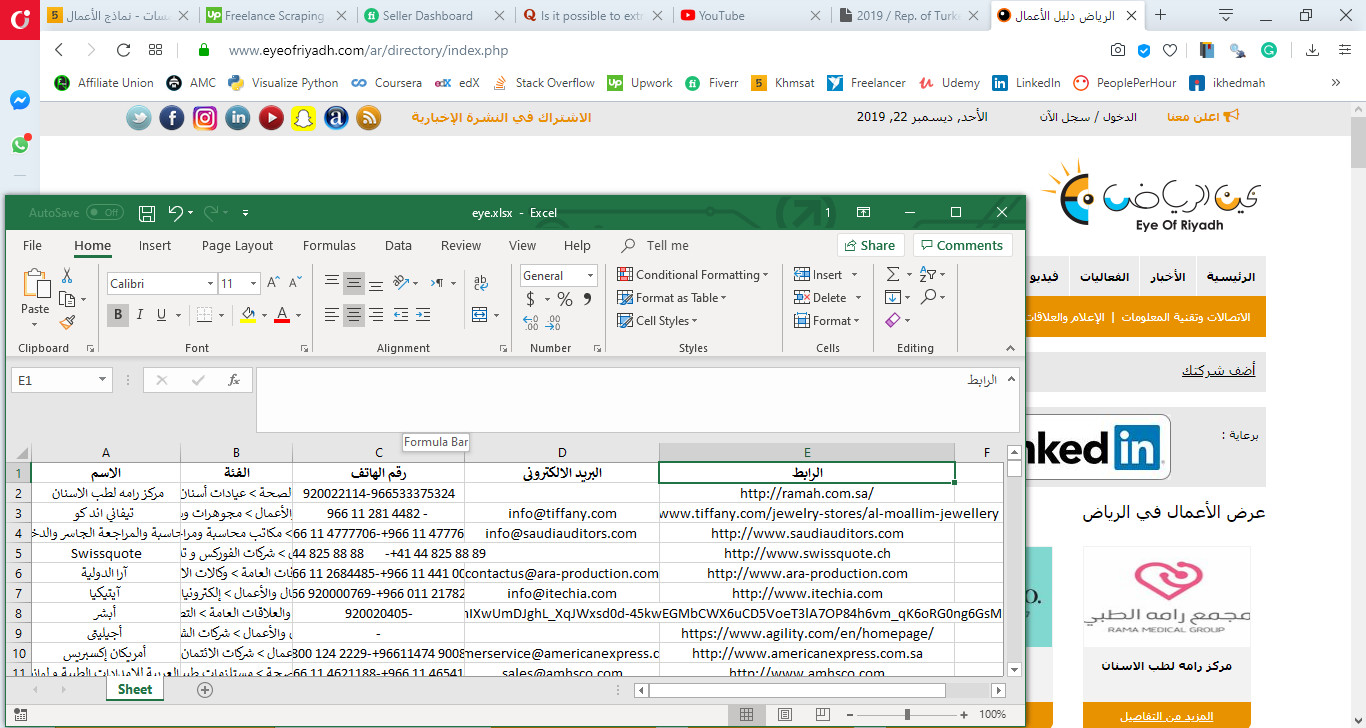Open the Formulas ribbon tab
The width and height of the screenshot is (1366, 728).
[329, 245]
